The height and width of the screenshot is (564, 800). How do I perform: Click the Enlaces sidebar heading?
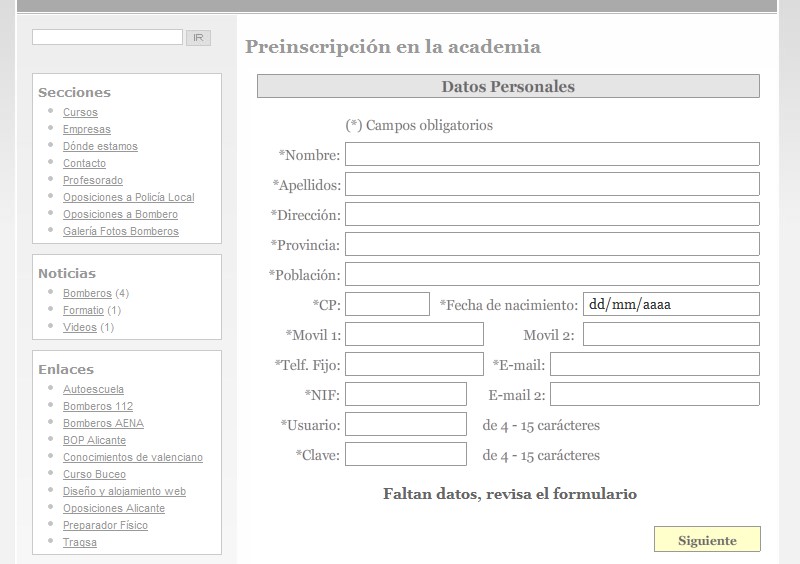pyautogui.click(x=66, y=370)
